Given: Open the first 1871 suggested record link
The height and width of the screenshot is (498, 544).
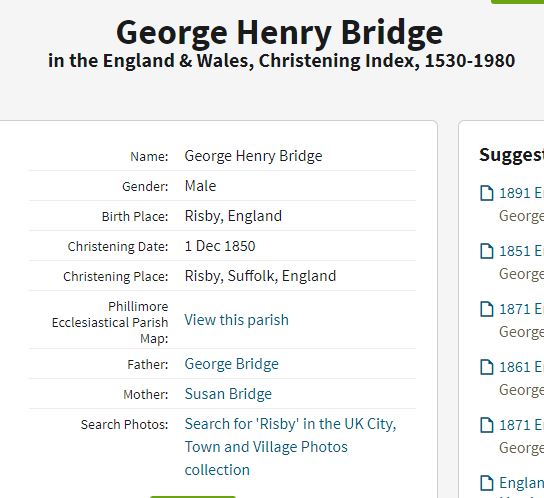Looking at the screenshot, I should (x=521, y=309).
